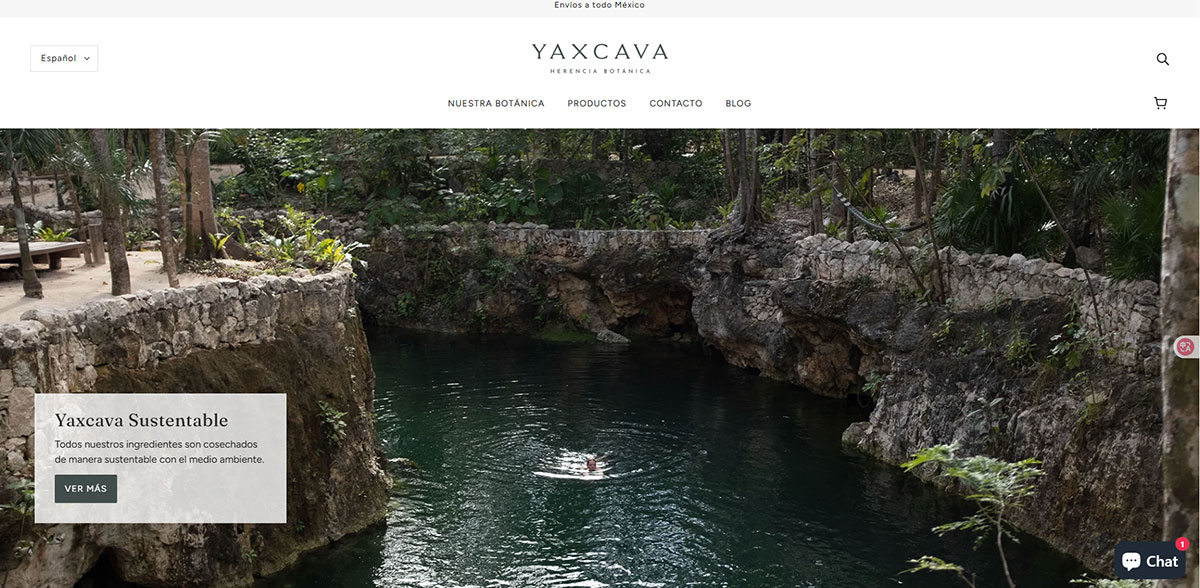This screenshot has height=588, width=1200.
Task: Click the swimmer in the cenote image
Action: pos(594,464)
